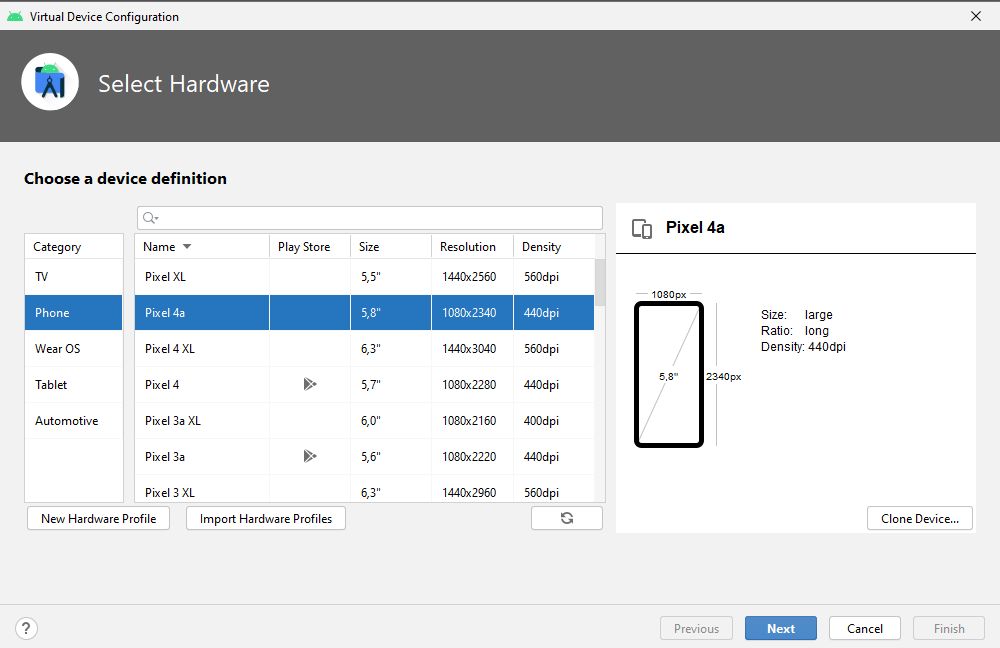Focus the device search input field

[370, 218]
